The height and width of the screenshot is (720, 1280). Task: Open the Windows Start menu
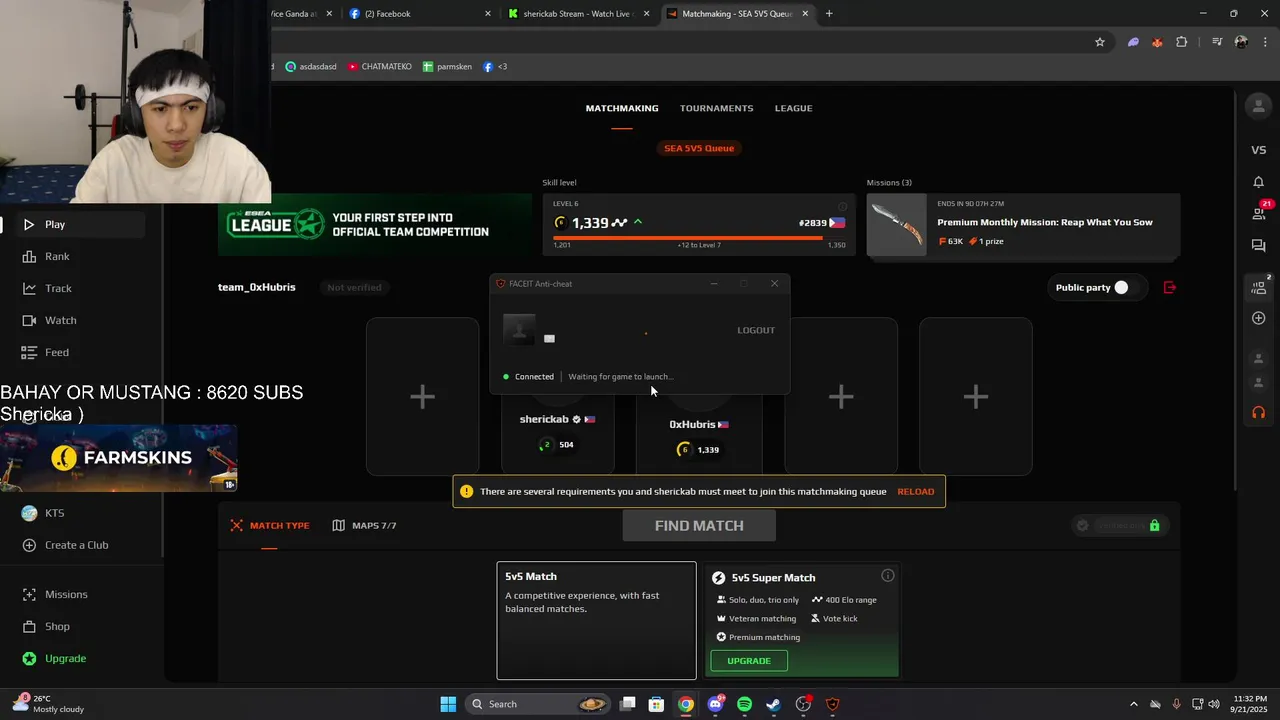pyautogui.click(x=448, y=704)
